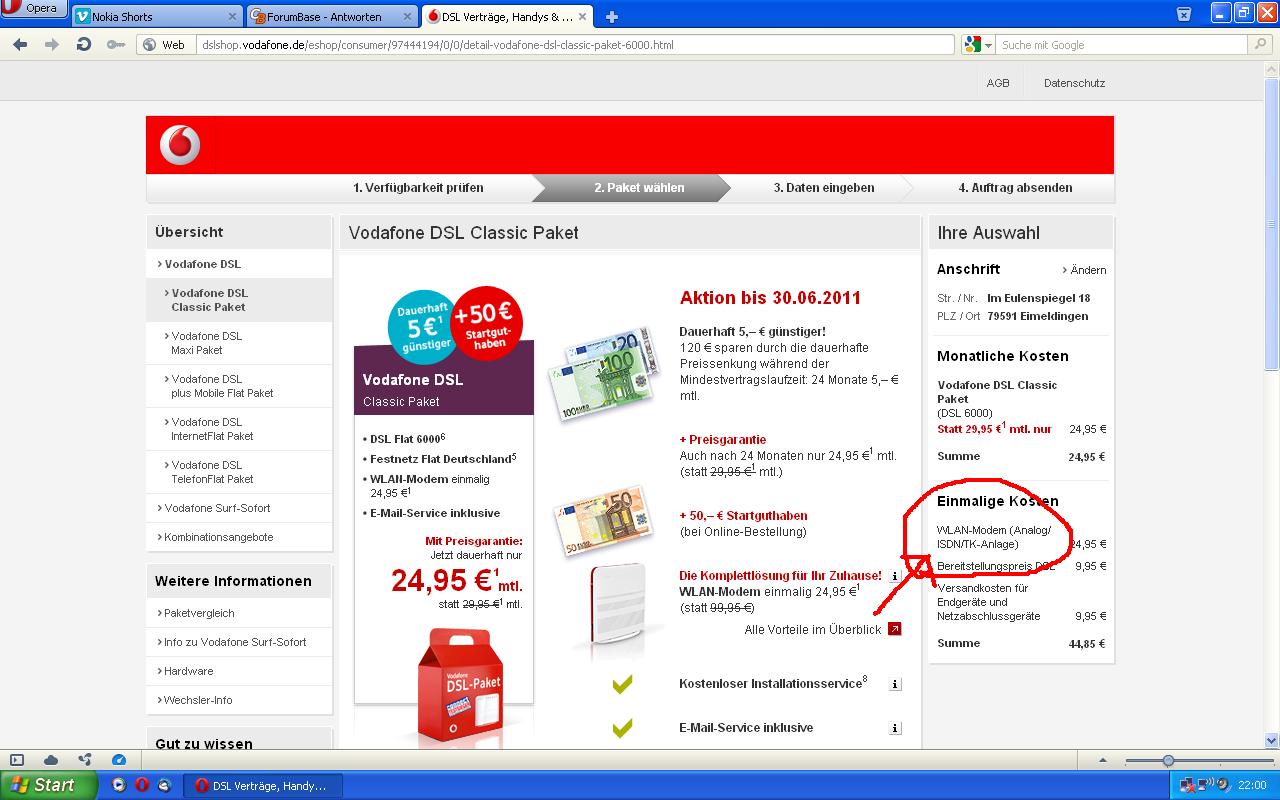The width and height of the screenshot is (1280, 800).
Task: Launch media player from quick launch
Action: [x=119, y=785]
